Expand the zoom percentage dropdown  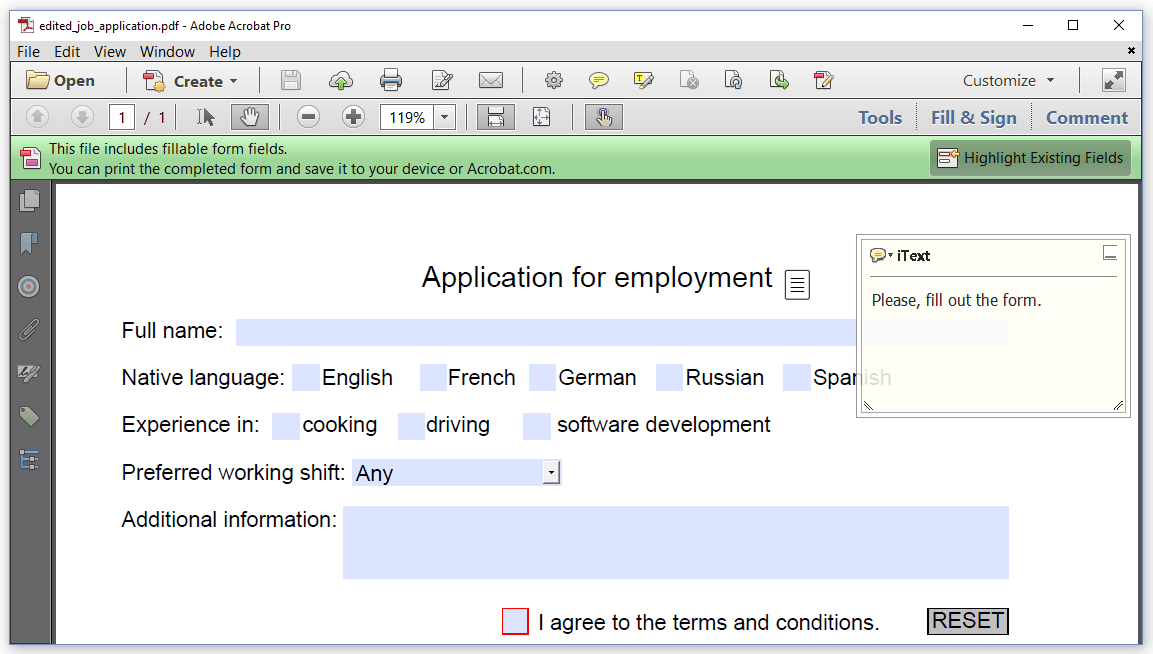(x=445, y=118)
